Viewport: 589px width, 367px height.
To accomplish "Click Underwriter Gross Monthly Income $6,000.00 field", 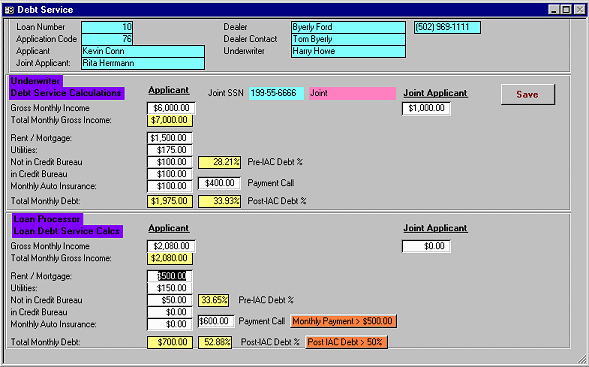I will click(x=171, y=108).
